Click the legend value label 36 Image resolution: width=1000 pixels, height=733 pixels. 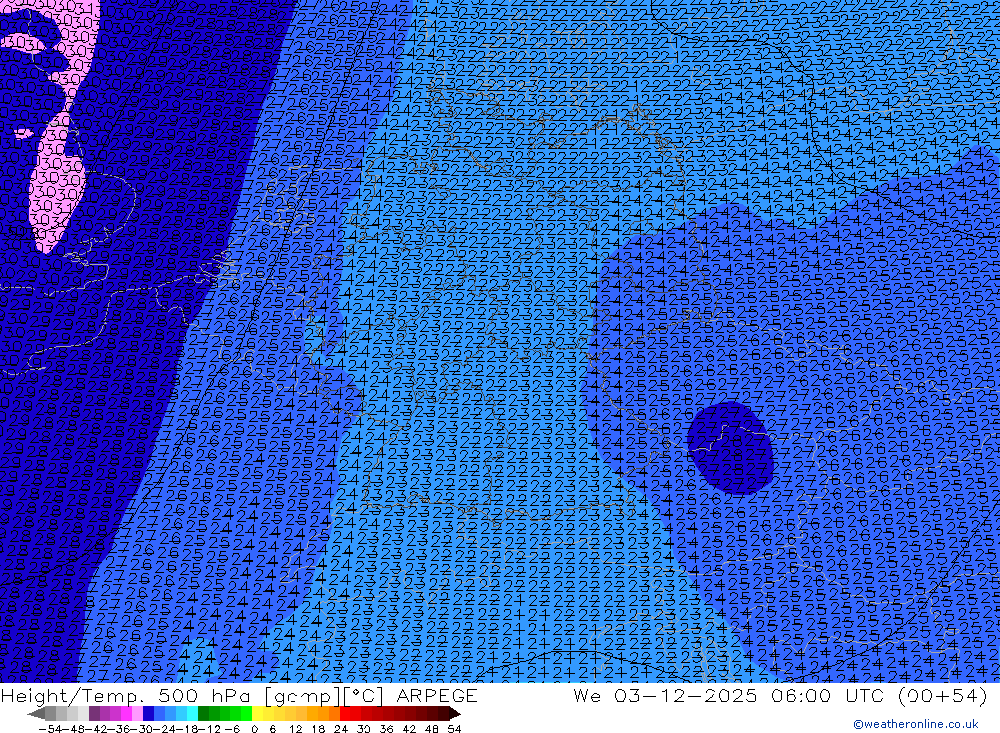point(386,729)
